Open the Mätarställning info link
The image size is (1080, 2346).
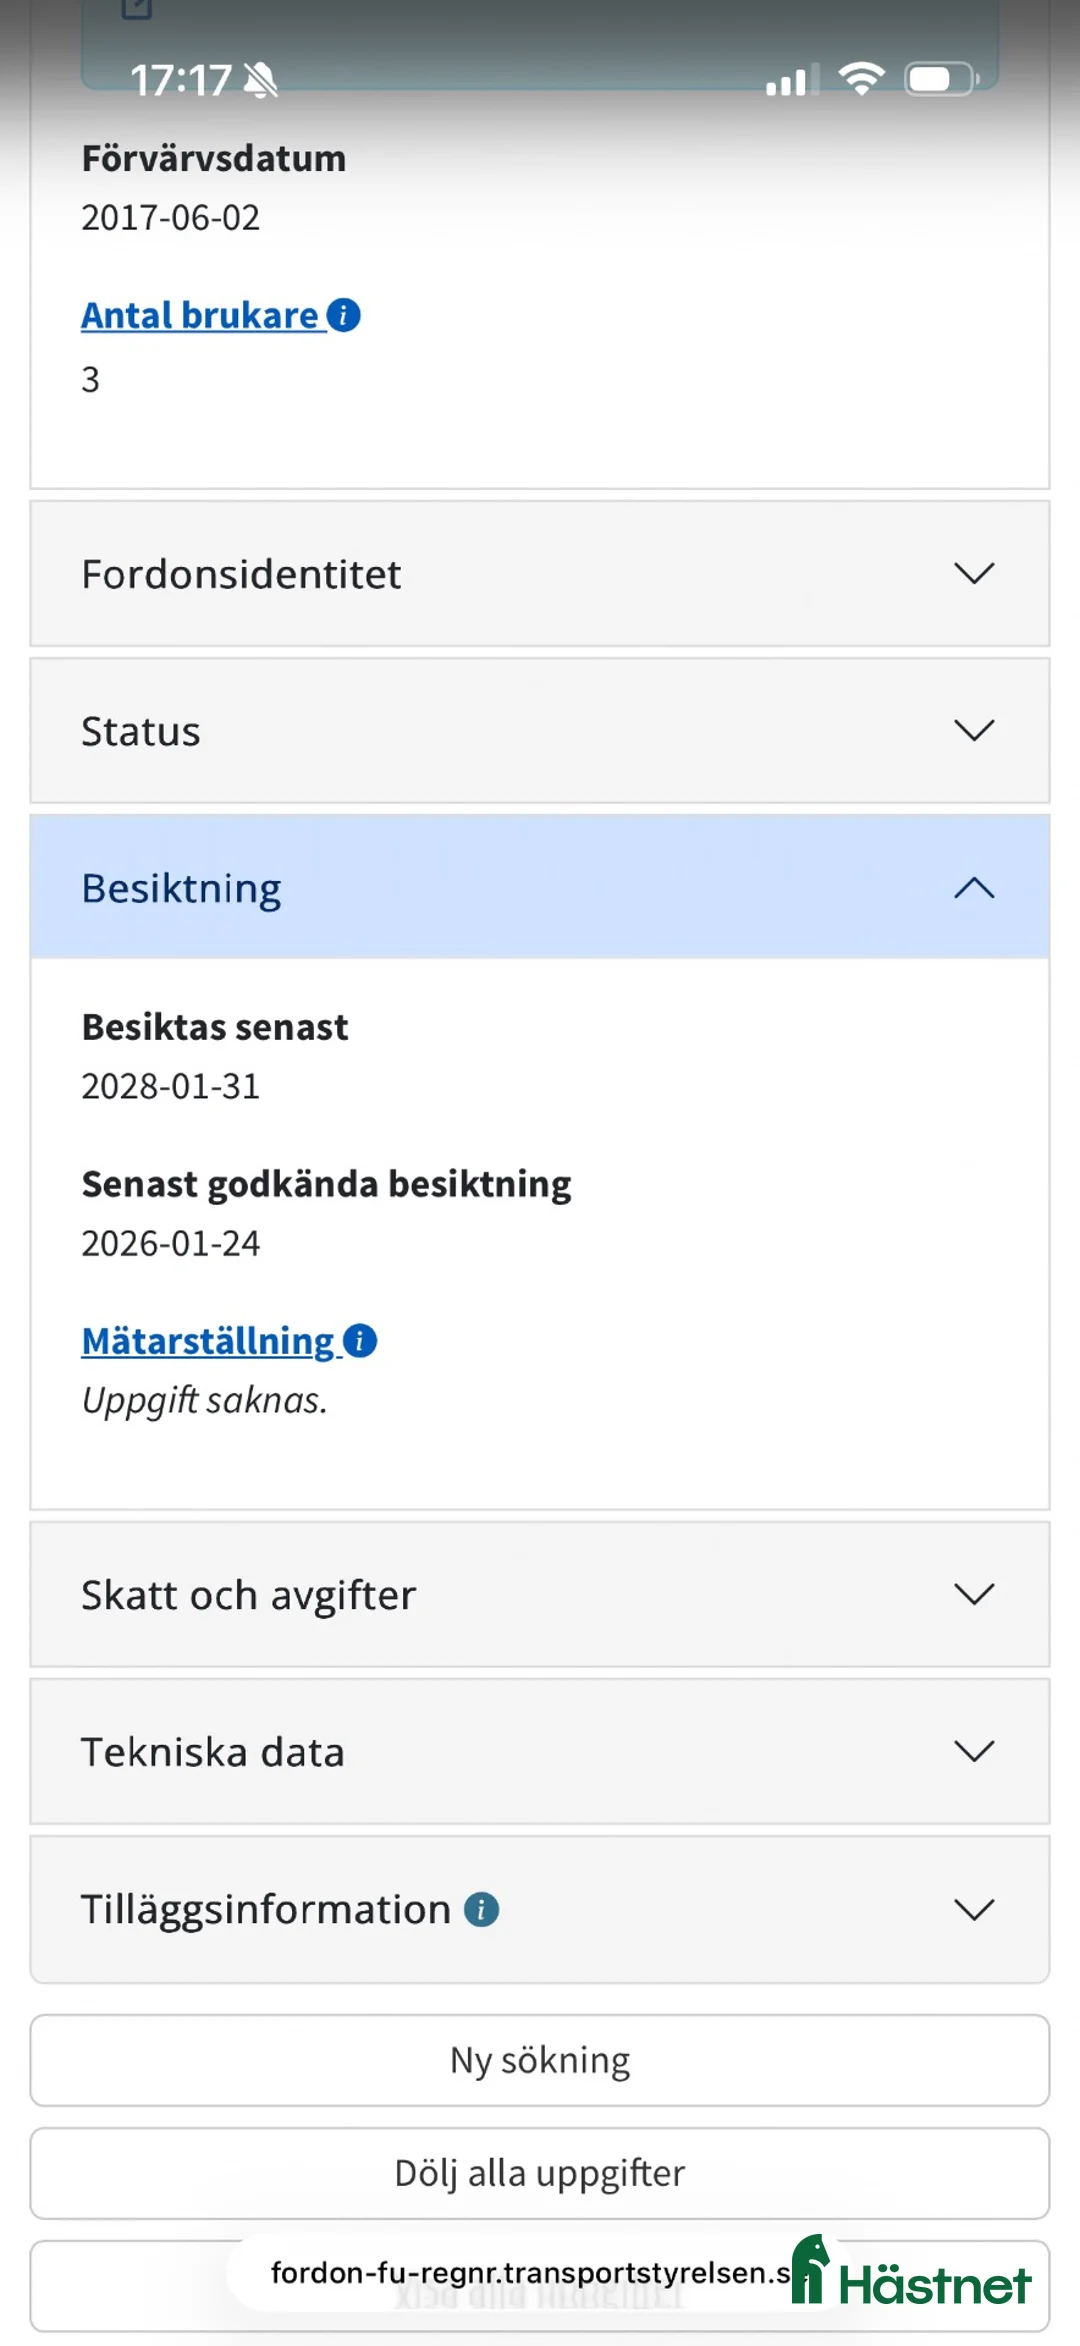(208, 1341)
